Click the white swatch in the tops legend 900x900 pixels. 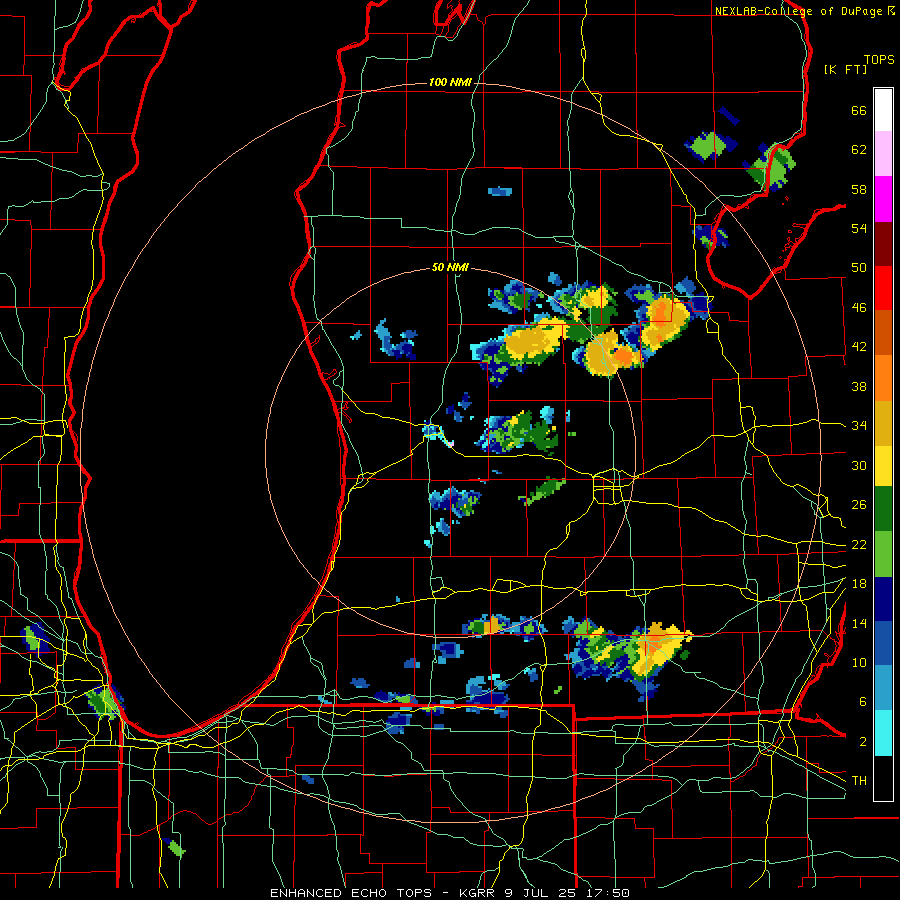[883, 110]
